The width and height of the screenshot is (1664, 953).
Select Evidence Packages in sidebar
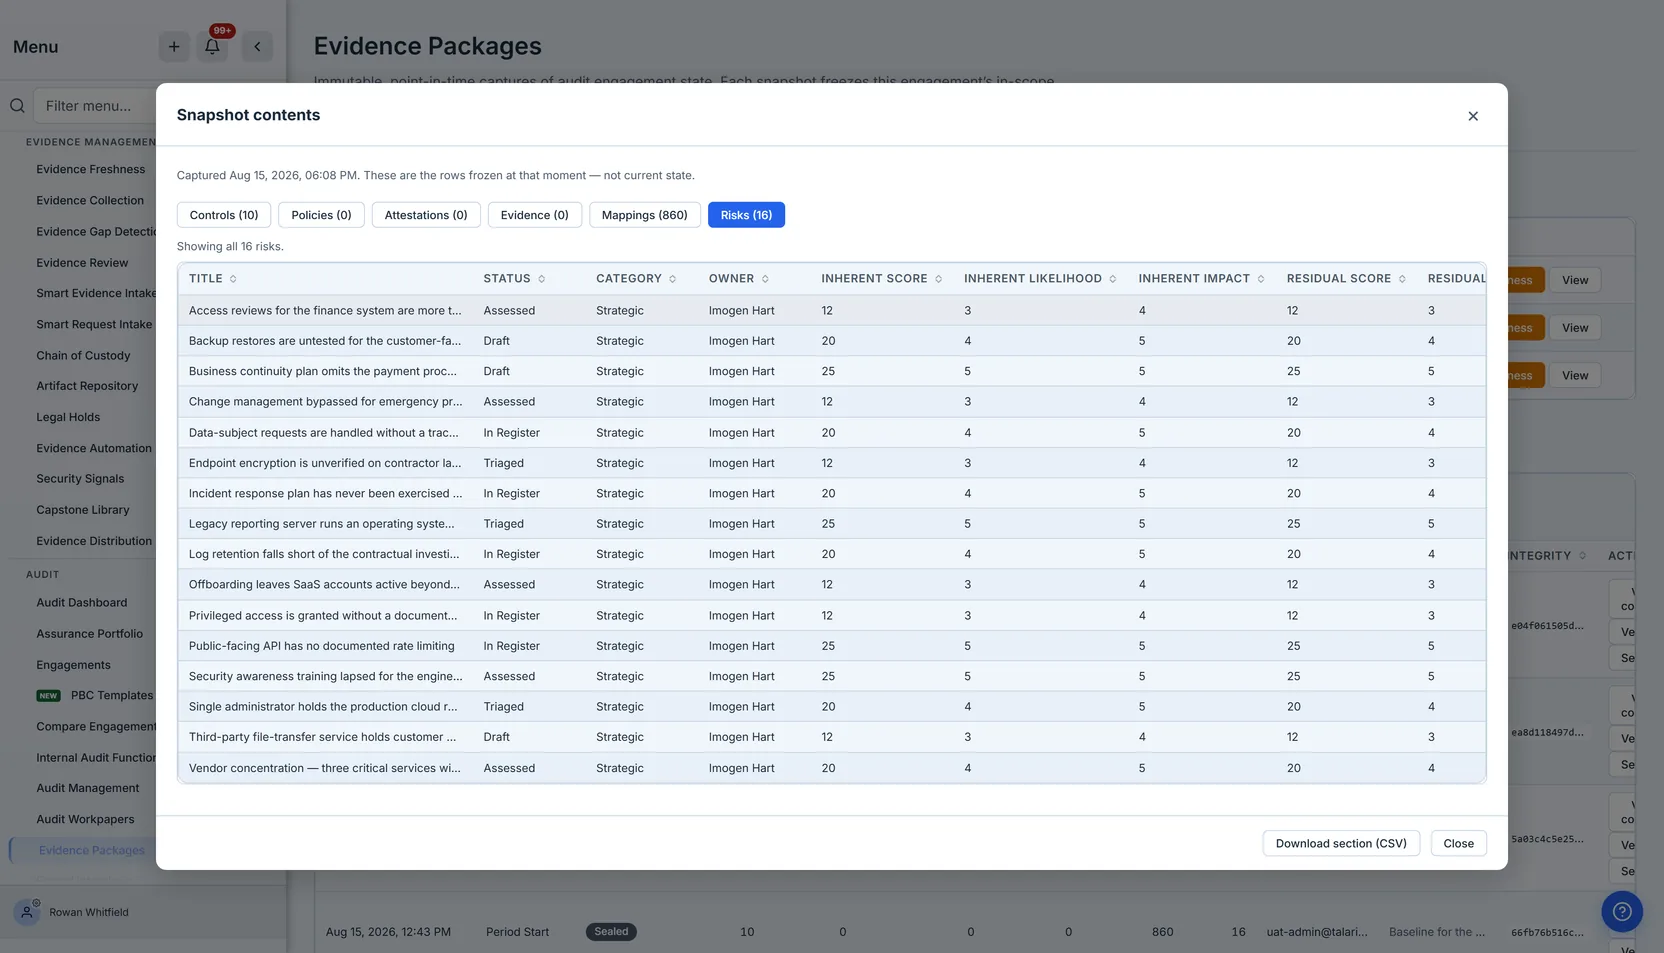click(91, 850)
